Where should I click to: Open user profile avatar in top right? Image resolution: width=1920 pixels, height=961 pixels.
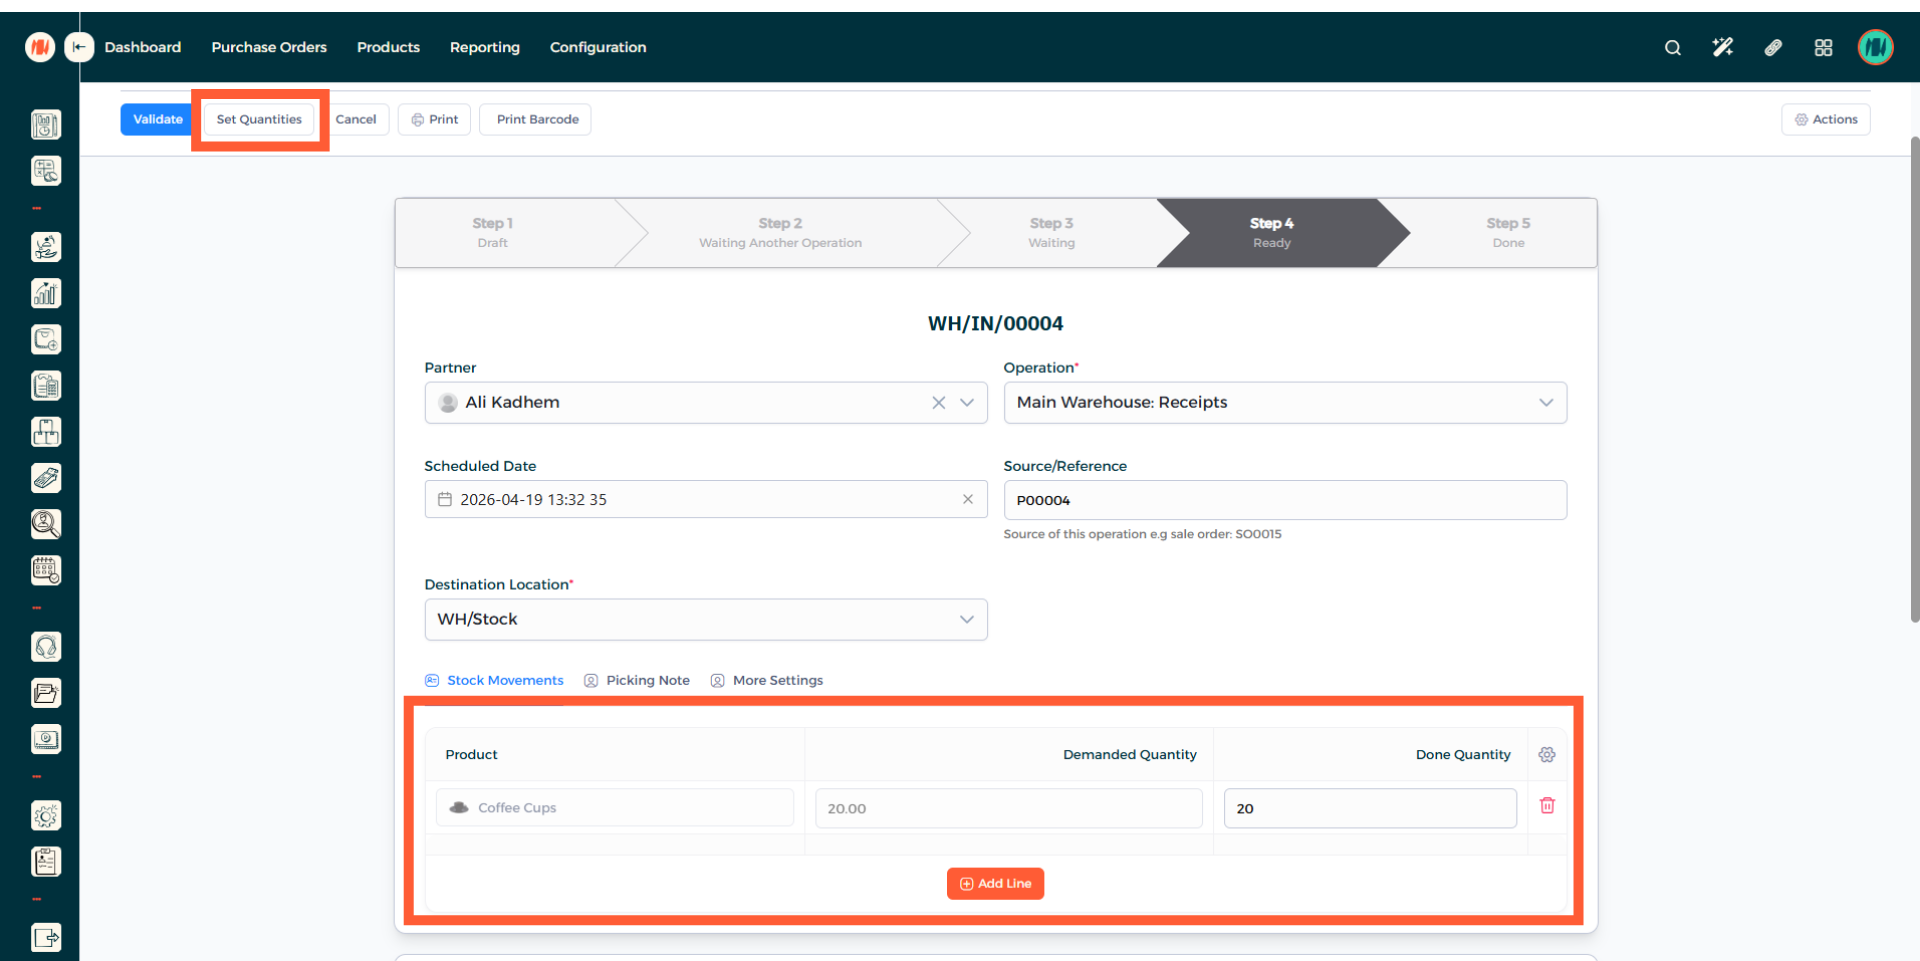point(1875,47)
